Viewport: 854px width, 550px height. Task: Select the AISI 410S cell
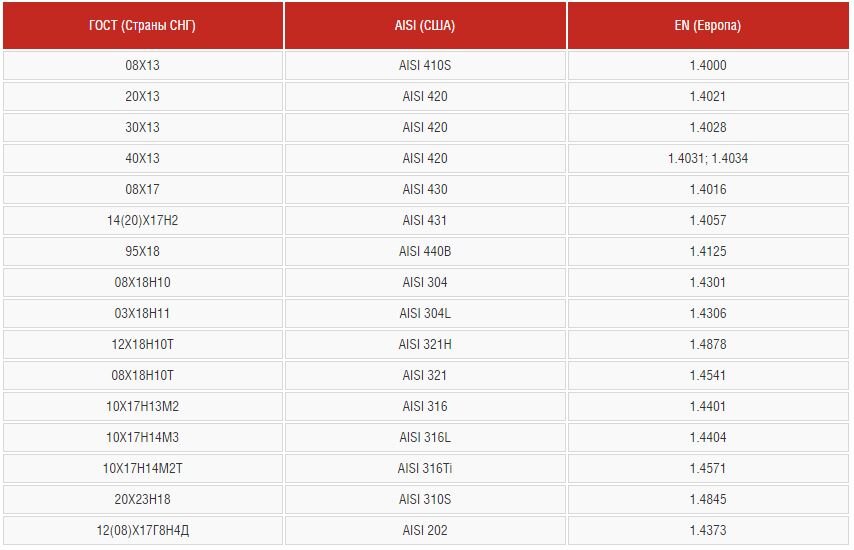click(425, 65)
